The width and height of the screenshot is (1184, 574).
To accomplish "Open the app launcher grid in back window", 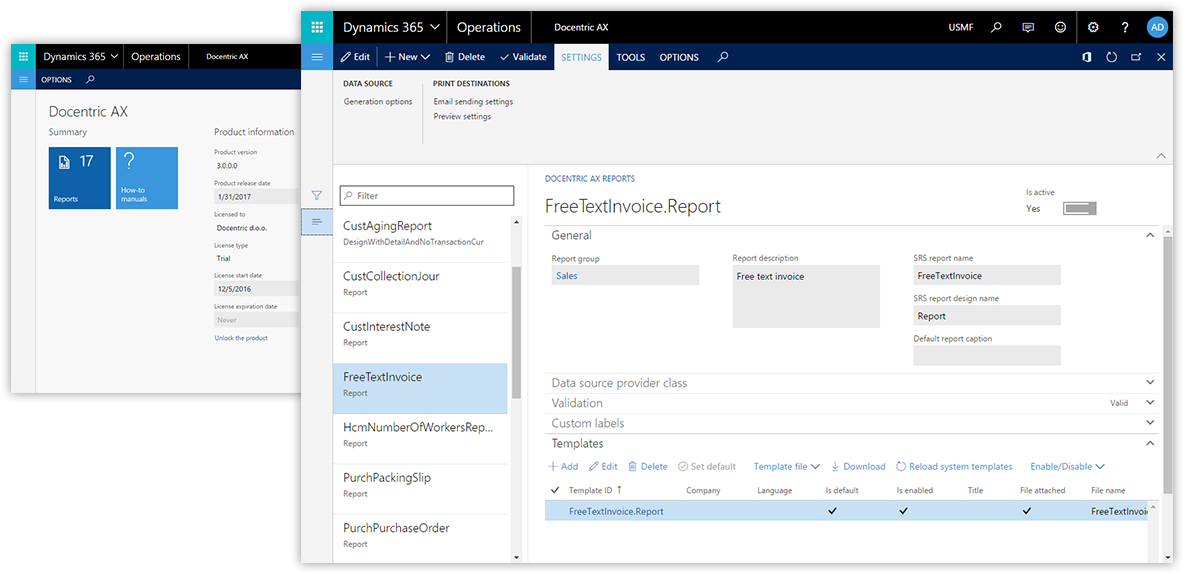I will tap(23, 57).
